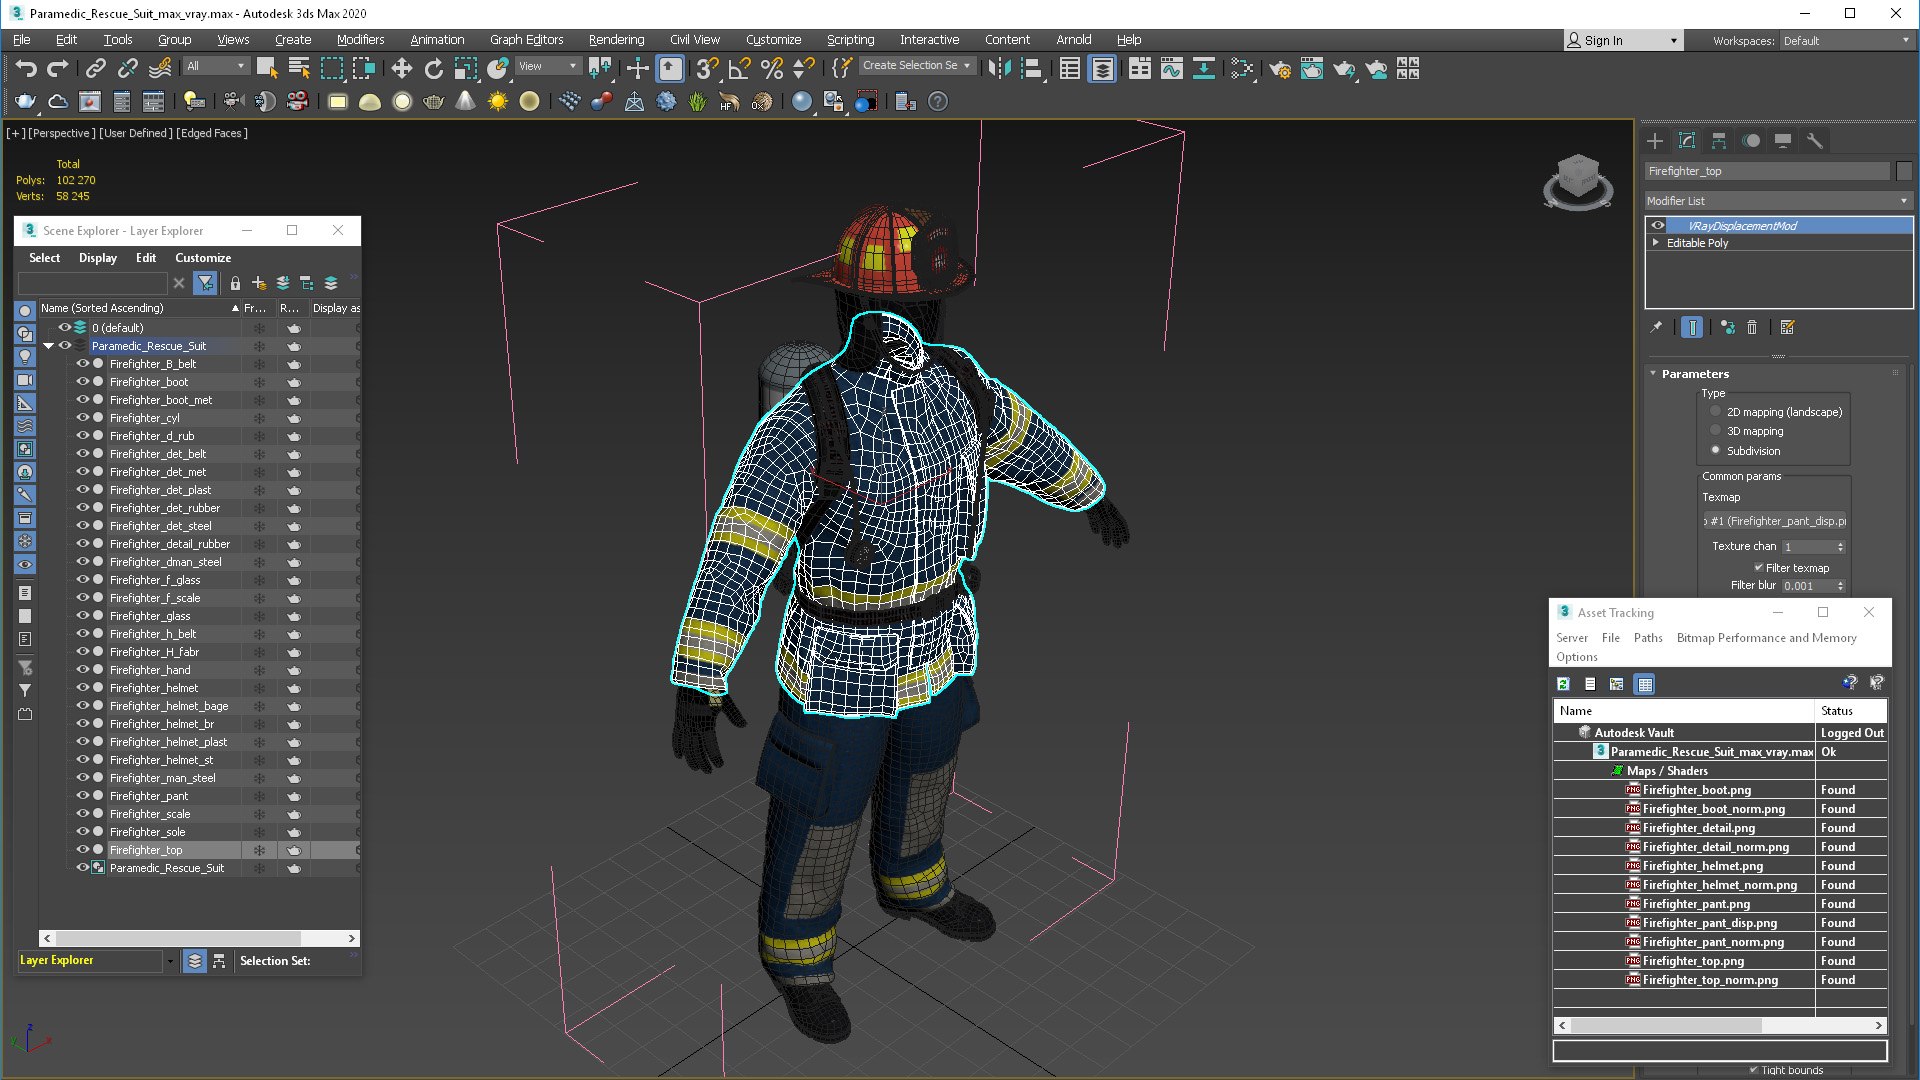Click the Status column header in Asset Tracking
The image size is (1920, 1080).
[1850, 711]
